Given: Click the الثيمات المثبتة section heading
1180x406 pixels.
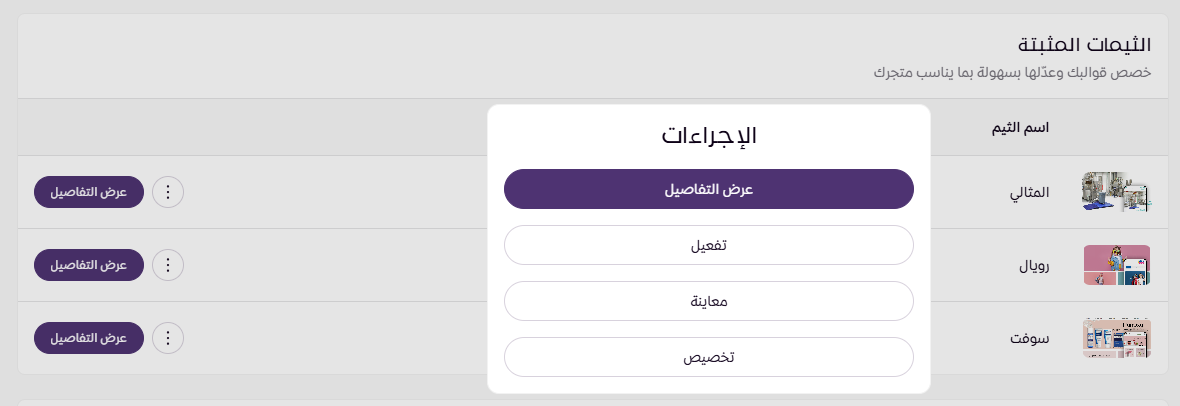Looking at the screenshot, I should (1083, 45).
